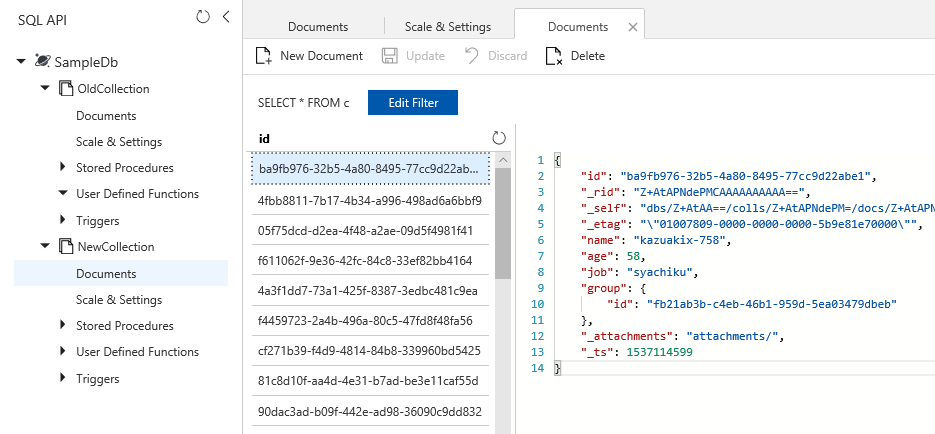Open Documents under OldCollection
935x434 pixels.
click(106, 115)
